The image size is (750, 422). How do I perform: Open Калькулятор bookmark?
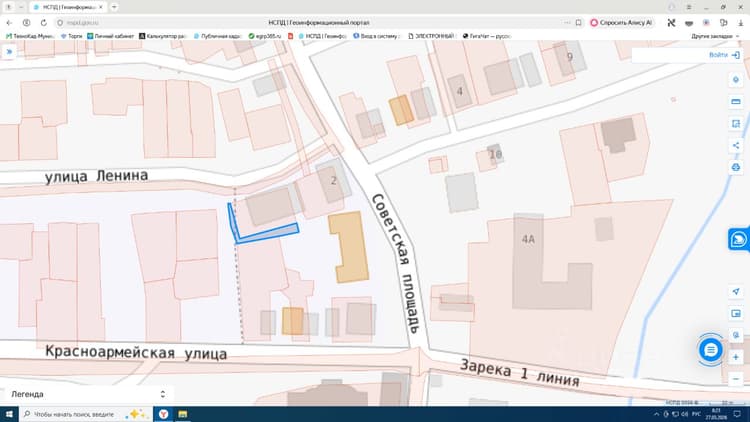point(162,36)
